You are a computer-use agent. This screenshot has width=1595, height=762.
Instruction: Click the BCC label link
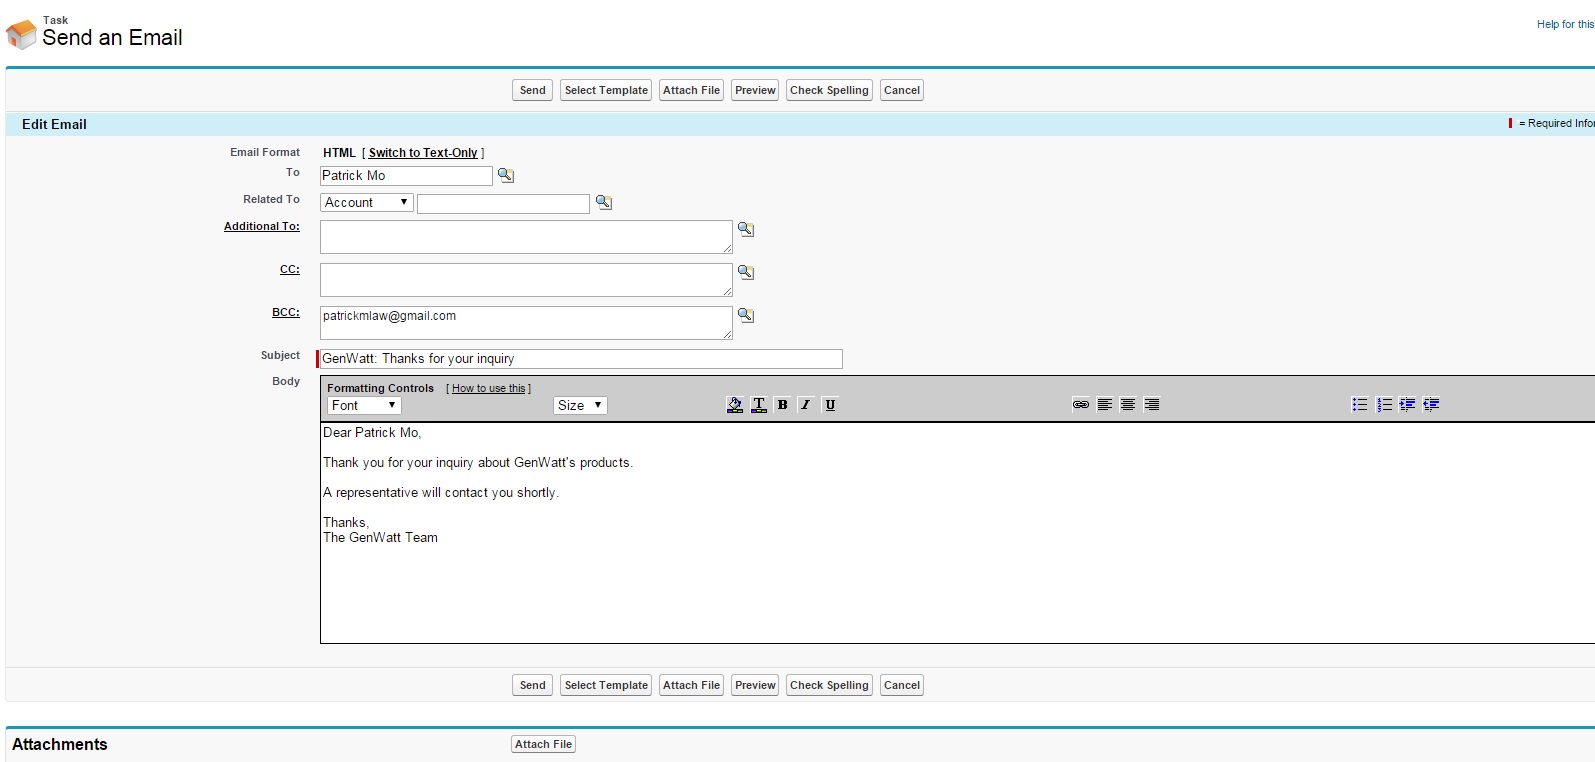[x=286, y=313]
